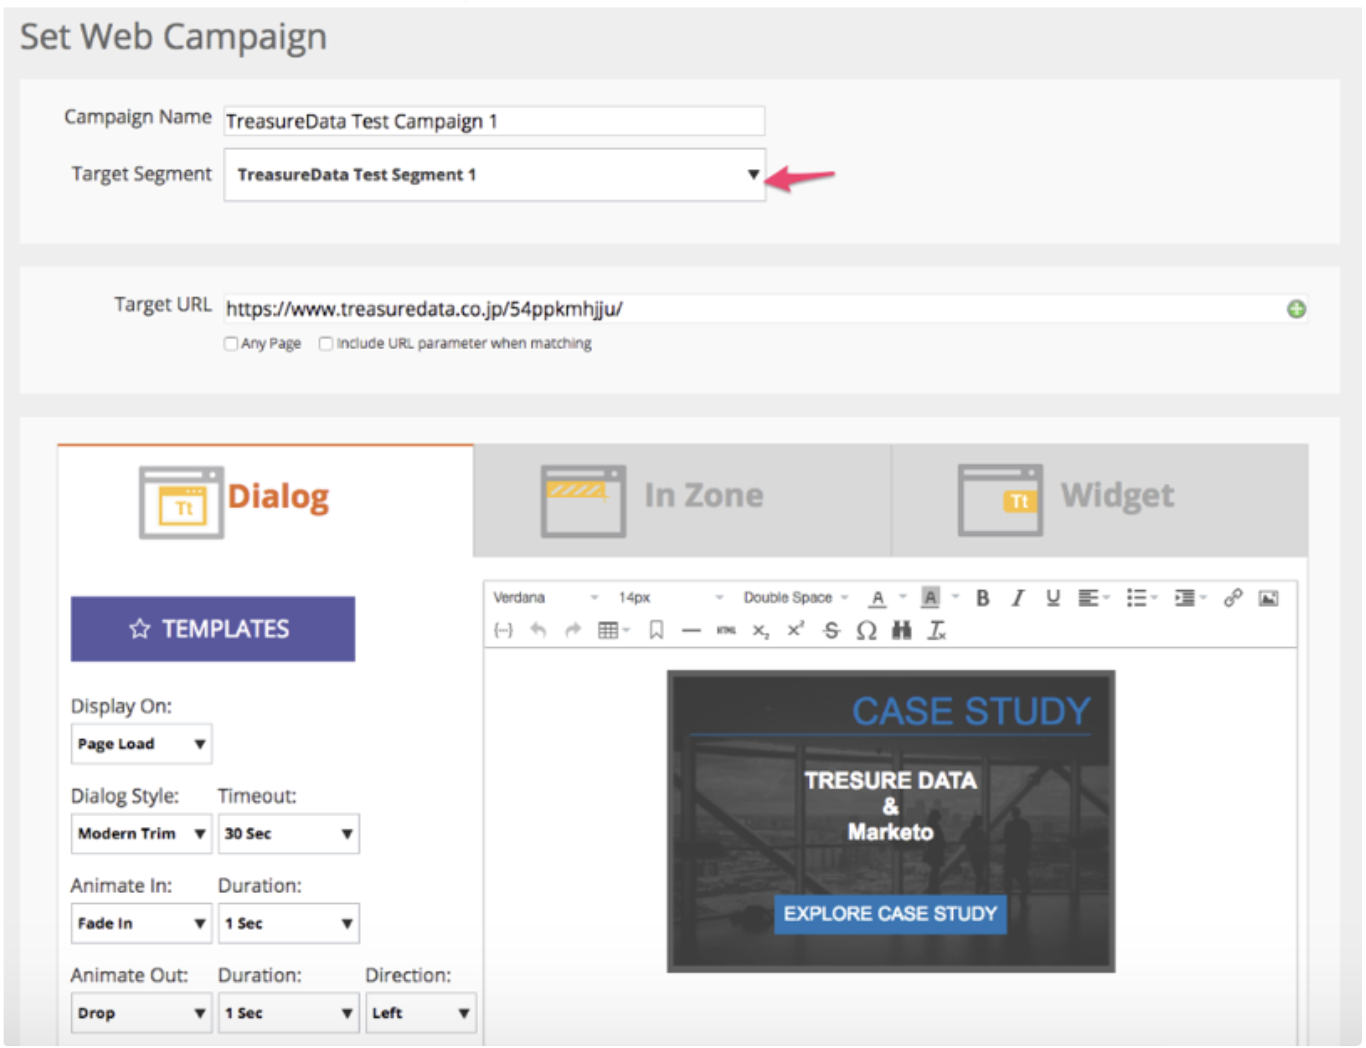1366x1048 pixels.
Task: Open the Target Segment dropdown
Action: [494, 175]
